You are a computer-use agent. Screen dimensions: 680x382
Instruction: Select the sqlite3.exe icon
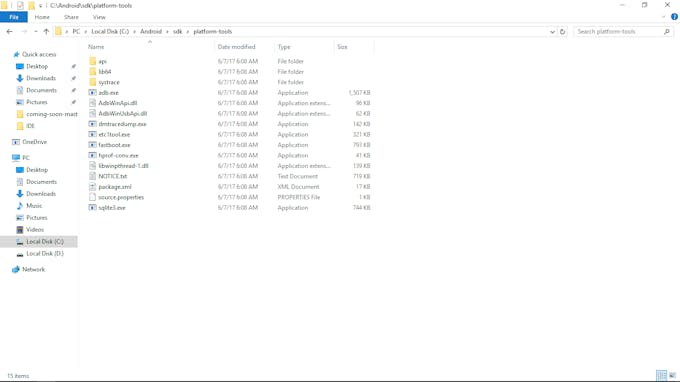(x=92, y=208)
